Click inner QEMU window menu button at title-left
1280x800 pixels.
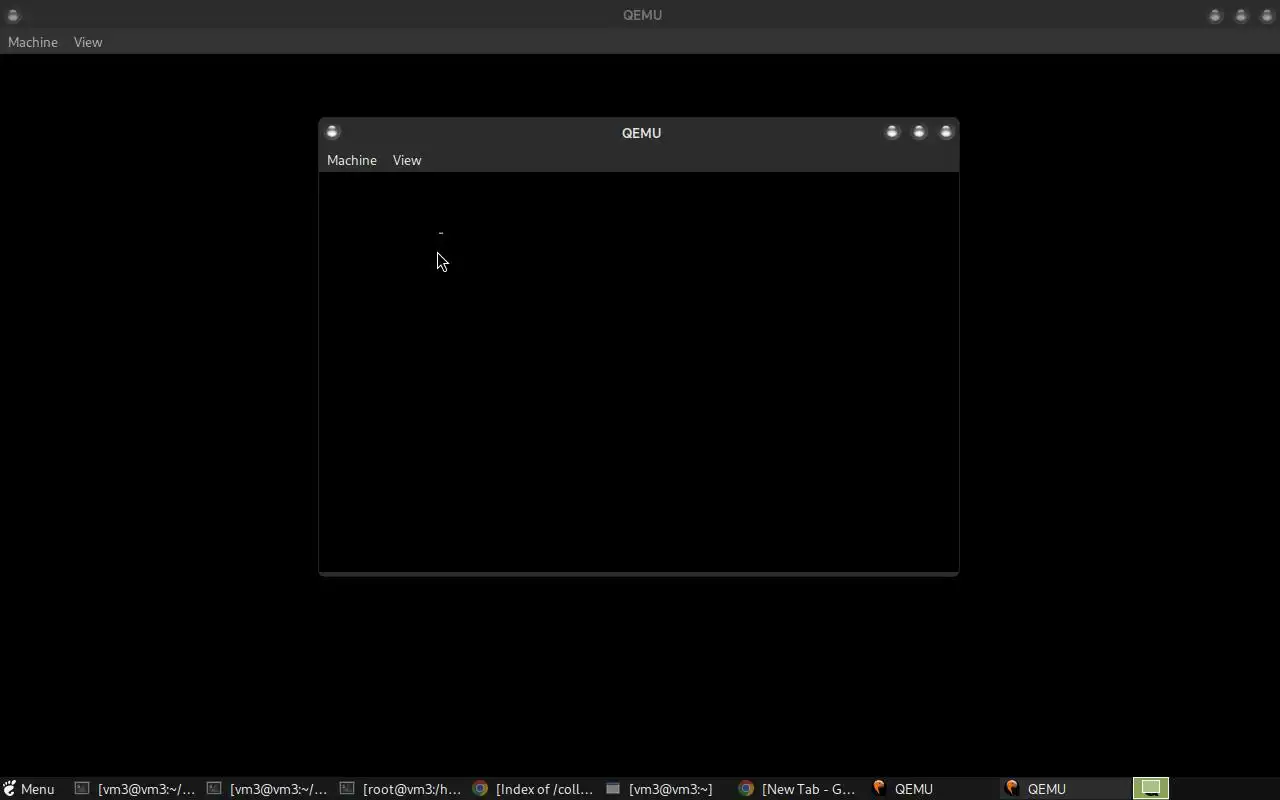click(x=333, y=132)
